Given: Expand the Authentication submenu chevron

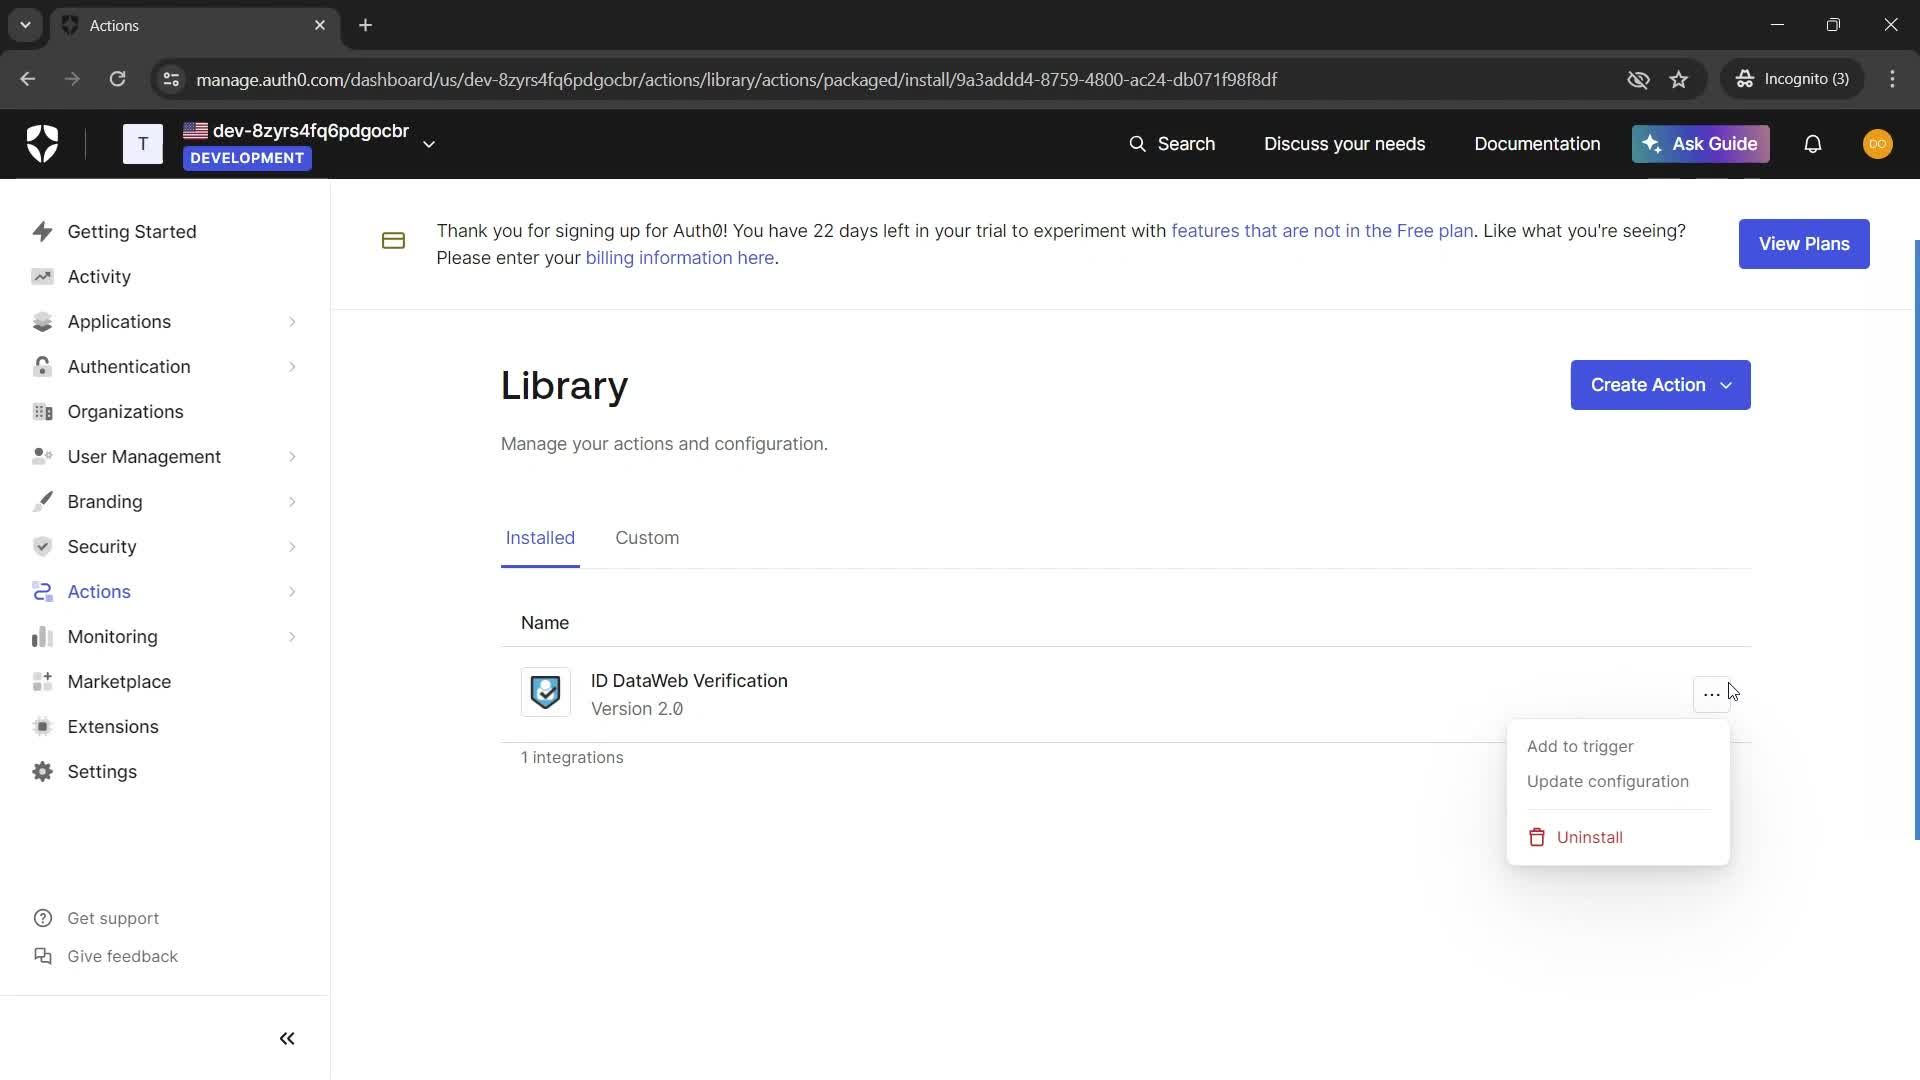Looking at the screenshot, I should (292, 367).
